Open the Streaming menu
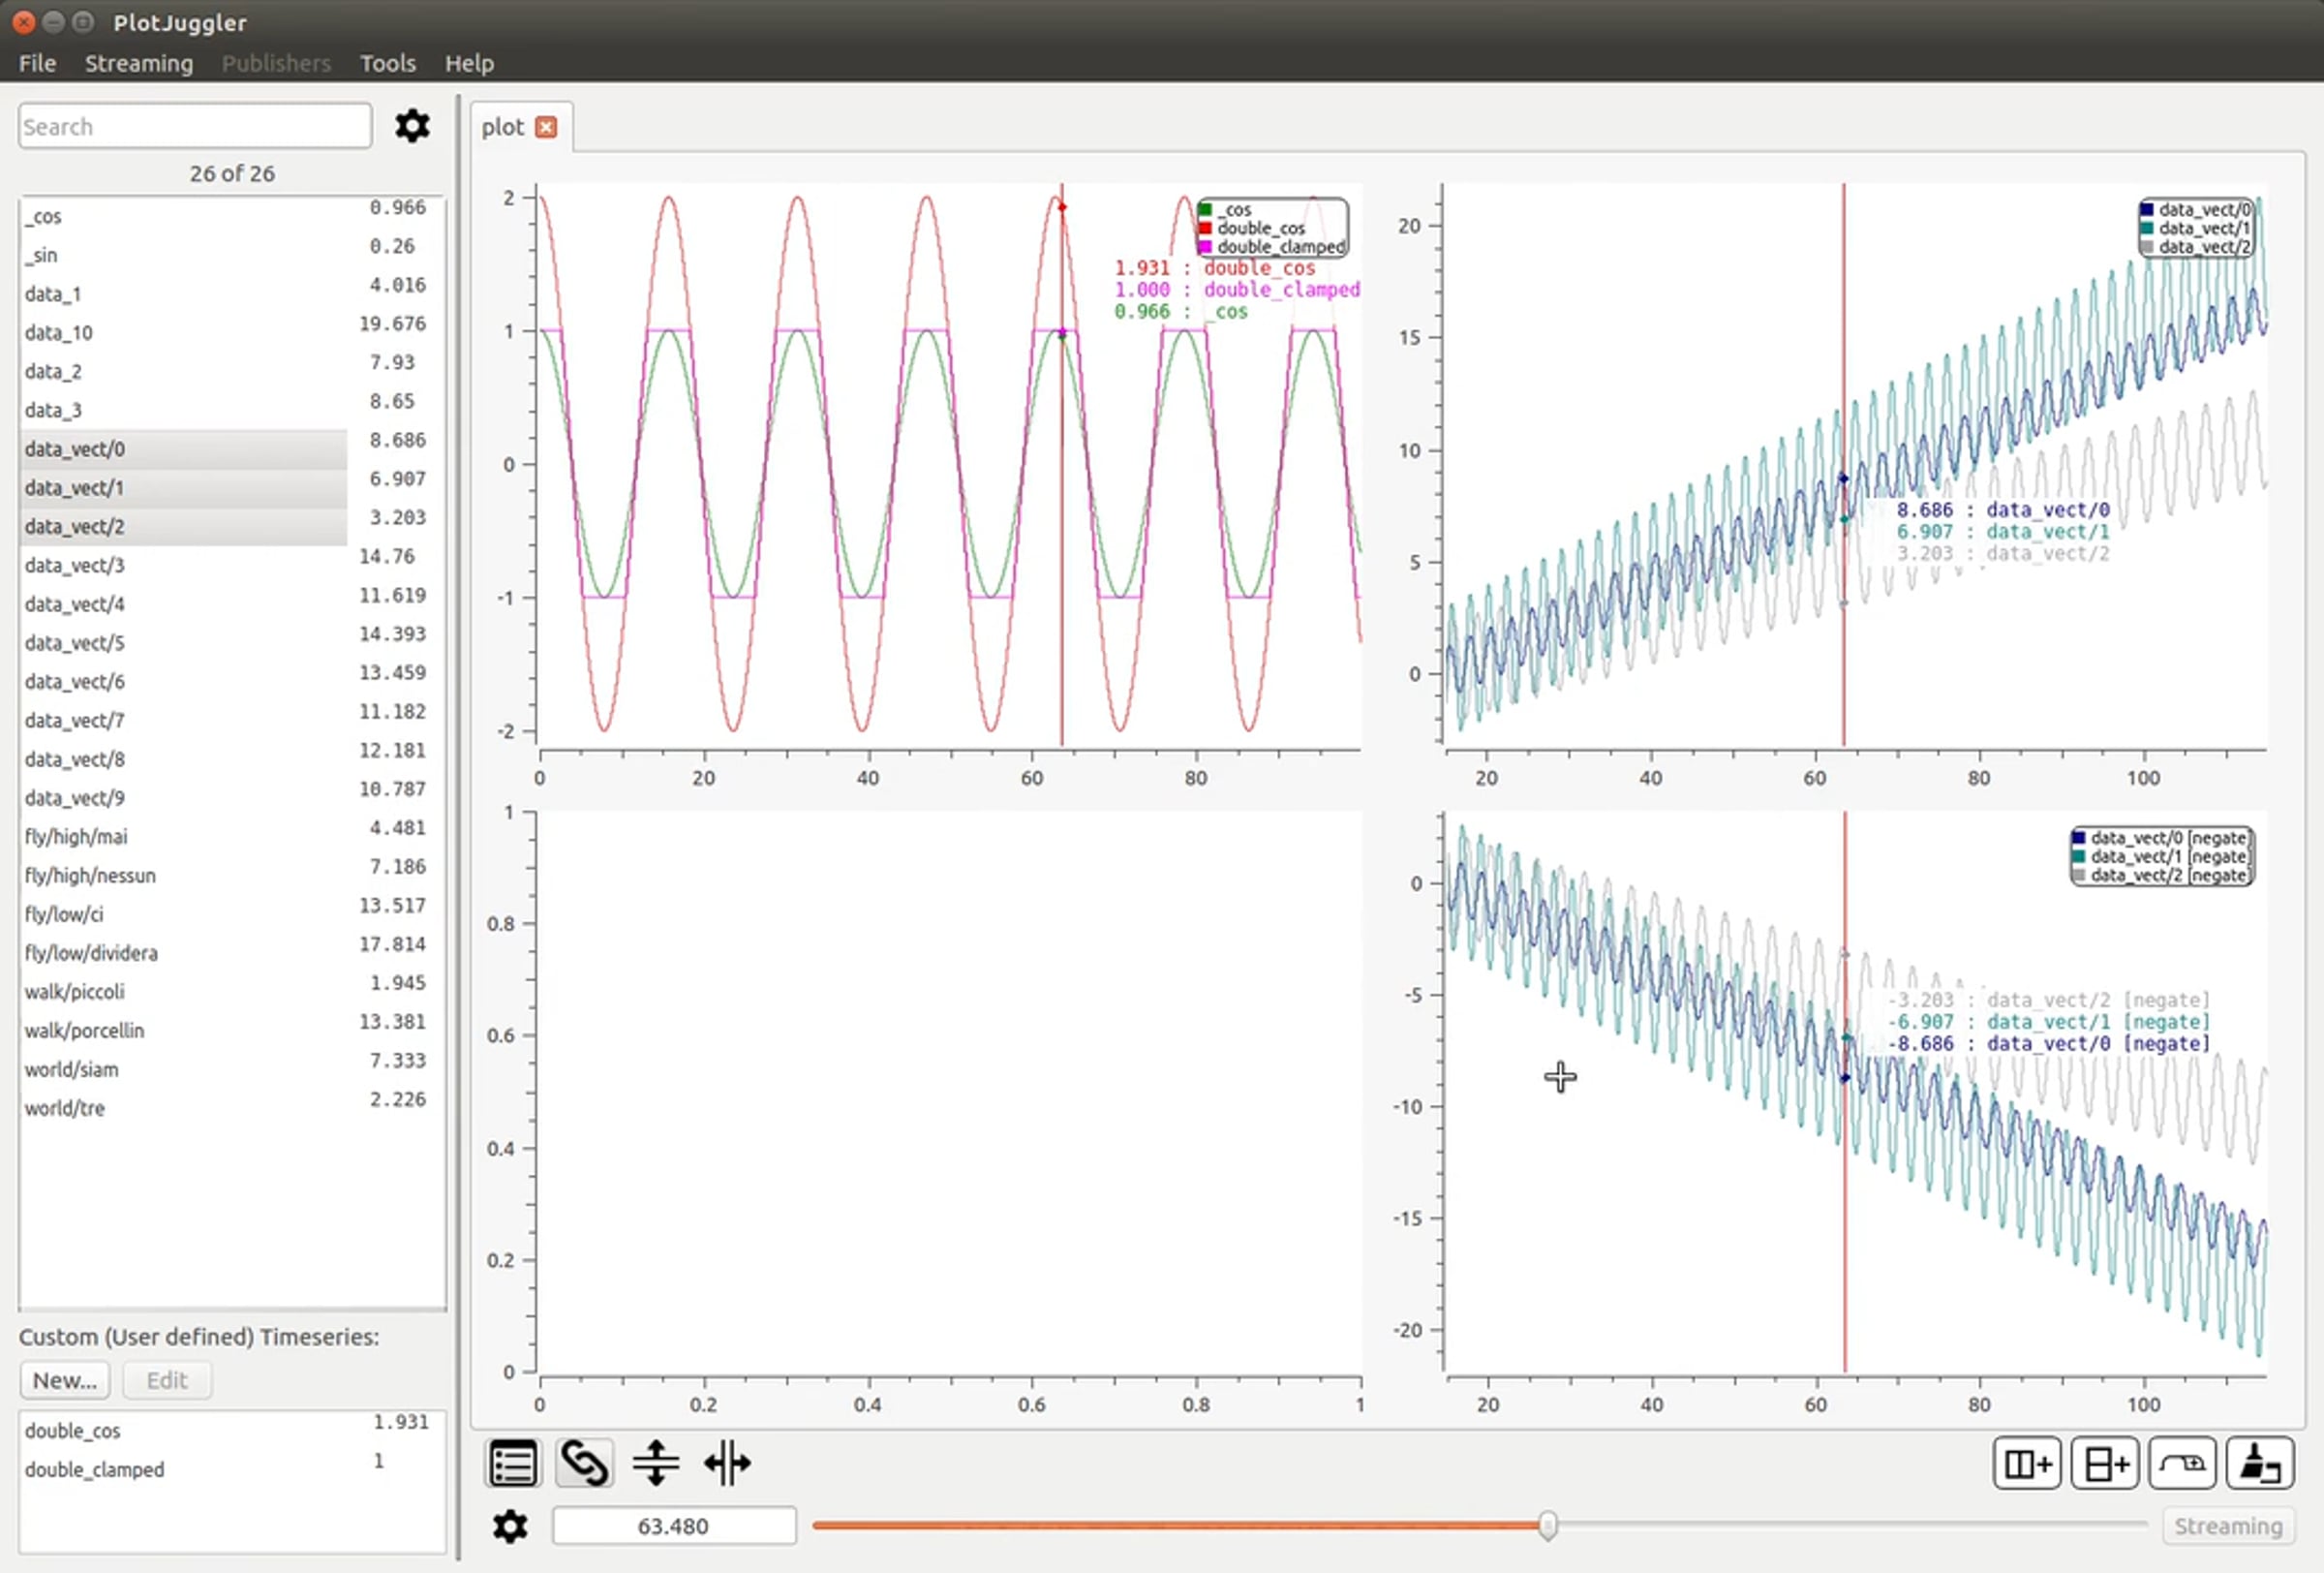Image resolution: width=2324 pixels, height=1573 pixels. 139,63
